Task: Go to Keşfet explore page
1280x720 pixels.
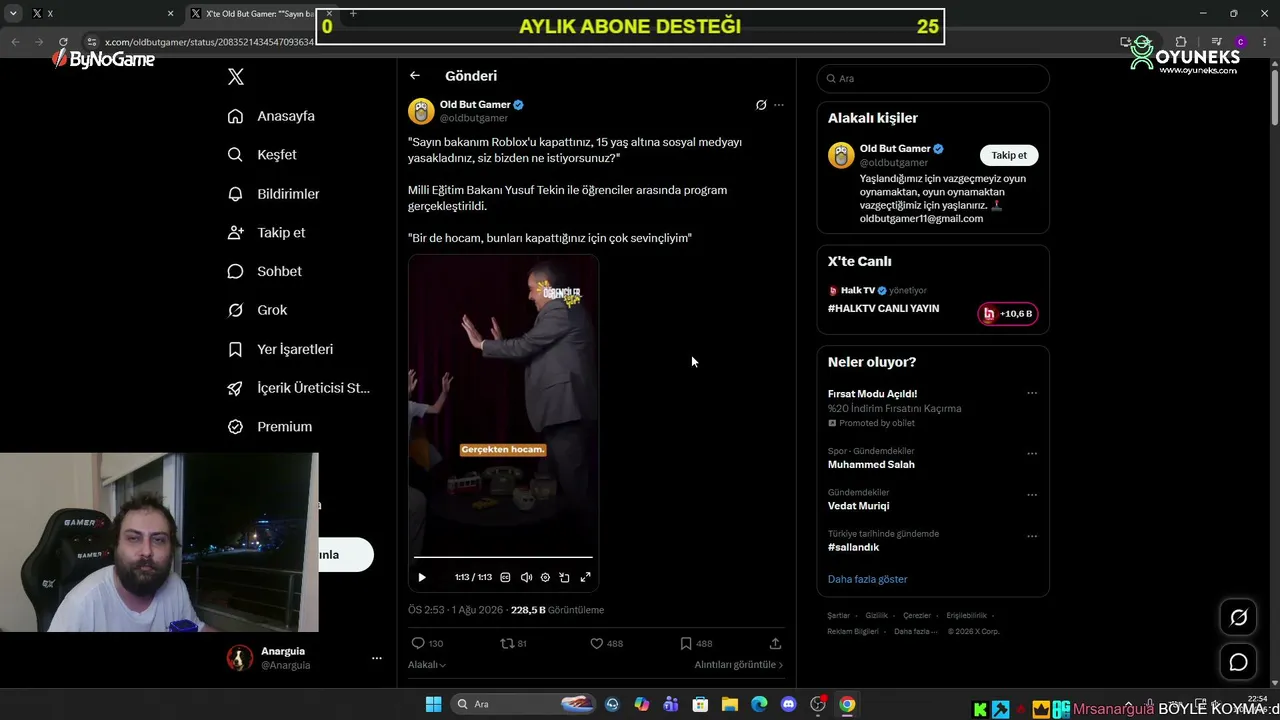Action: coord(262,155)
